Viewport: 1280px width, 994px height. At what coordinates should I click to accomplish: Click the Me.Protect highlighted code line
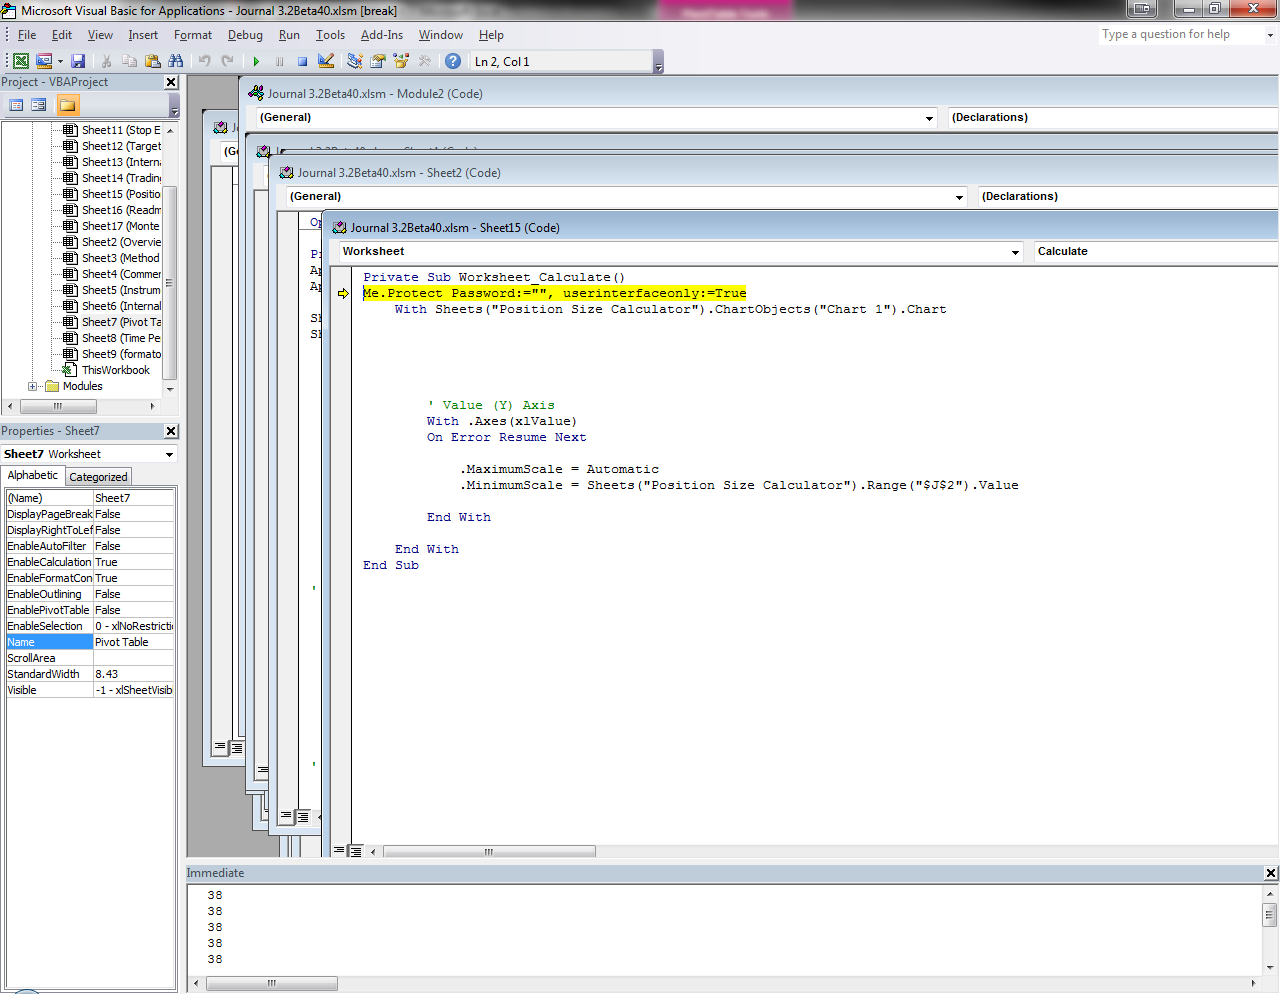(554, 293)
